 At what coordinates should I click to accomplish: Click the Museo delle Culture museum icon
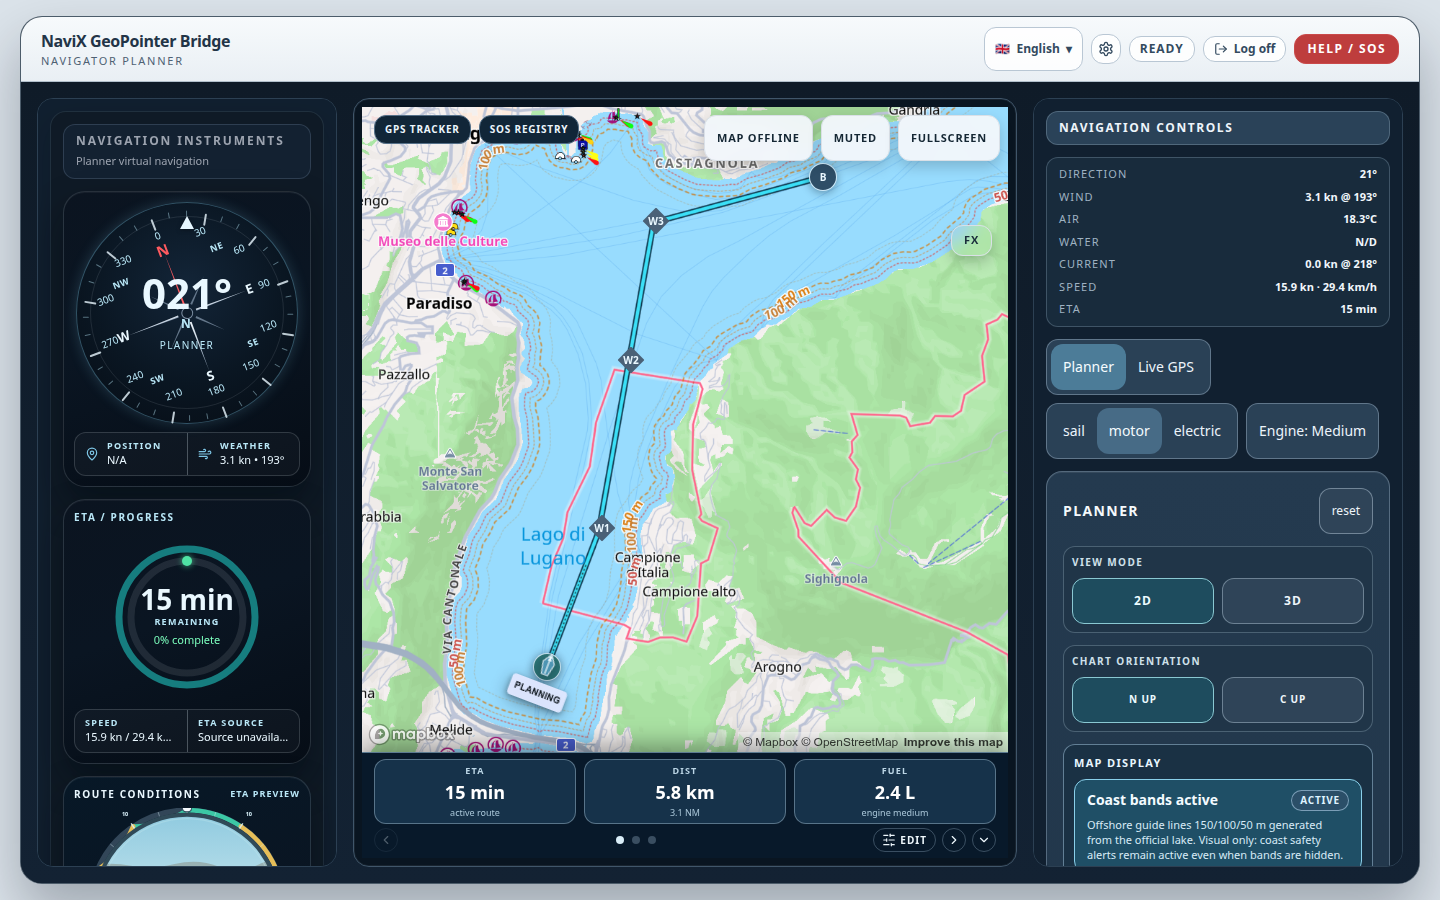coord(443,222)
